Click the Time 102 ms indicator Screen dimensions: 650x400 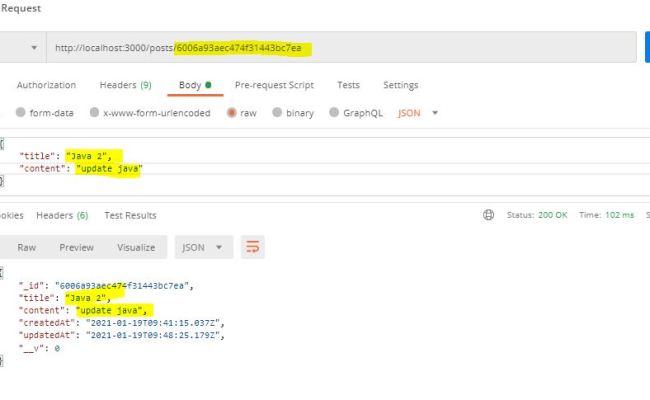(x=606, y=215)
